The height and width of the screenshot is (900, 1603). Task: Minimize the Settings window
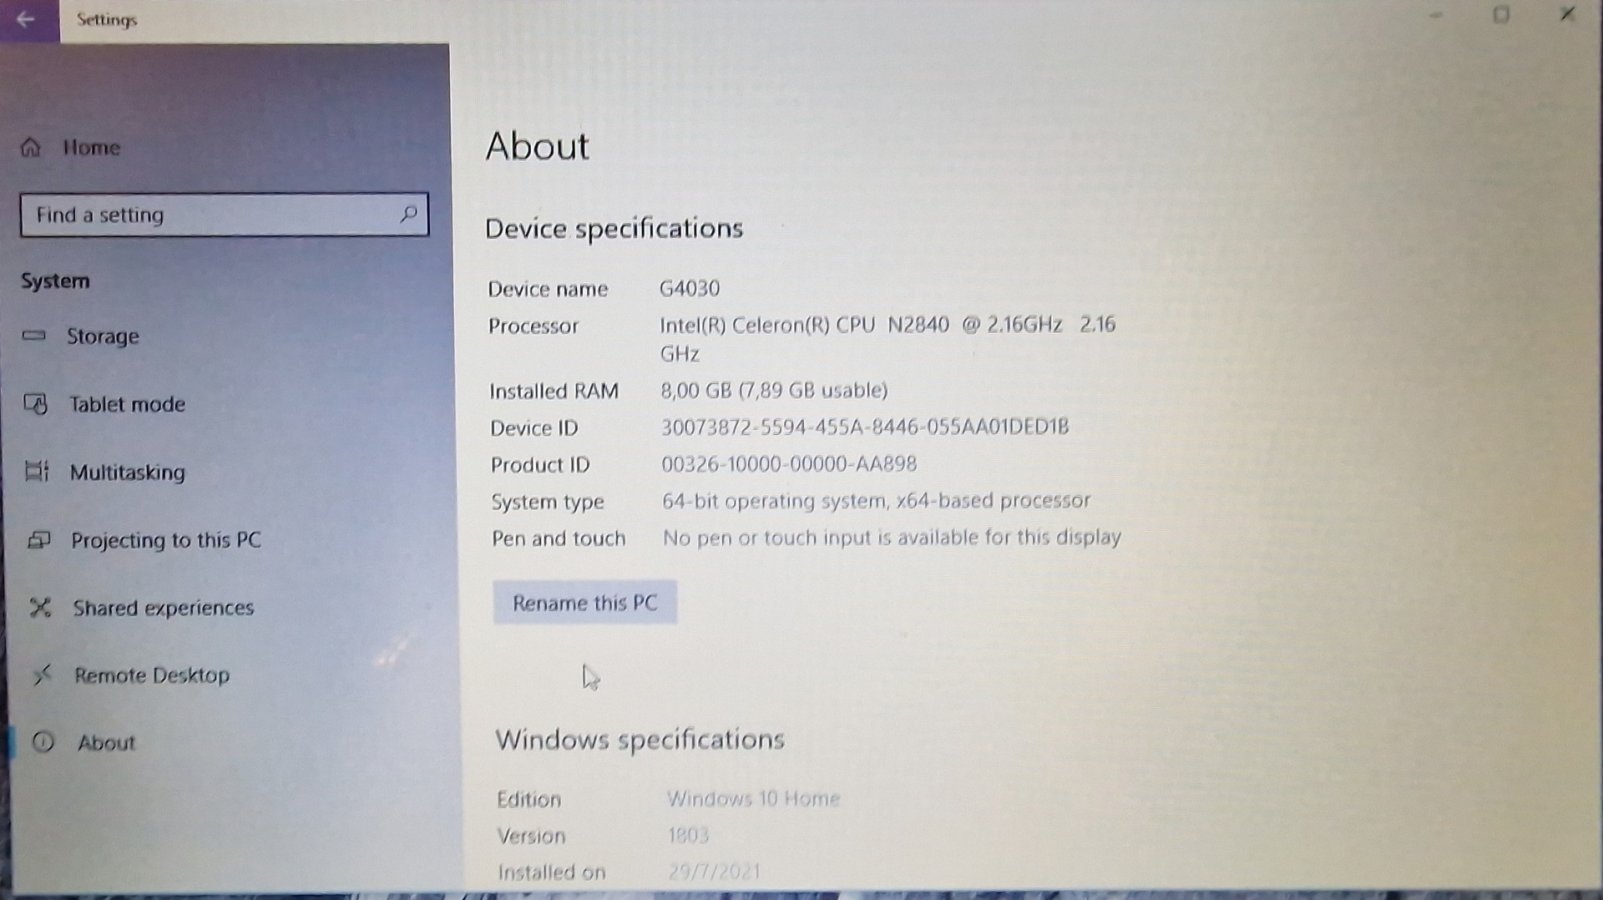coord(1436,16)
